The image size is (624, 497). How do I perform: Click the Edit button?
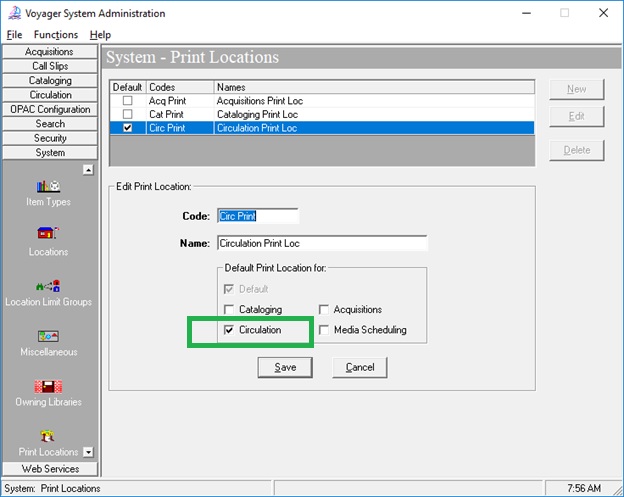point(576,116)
